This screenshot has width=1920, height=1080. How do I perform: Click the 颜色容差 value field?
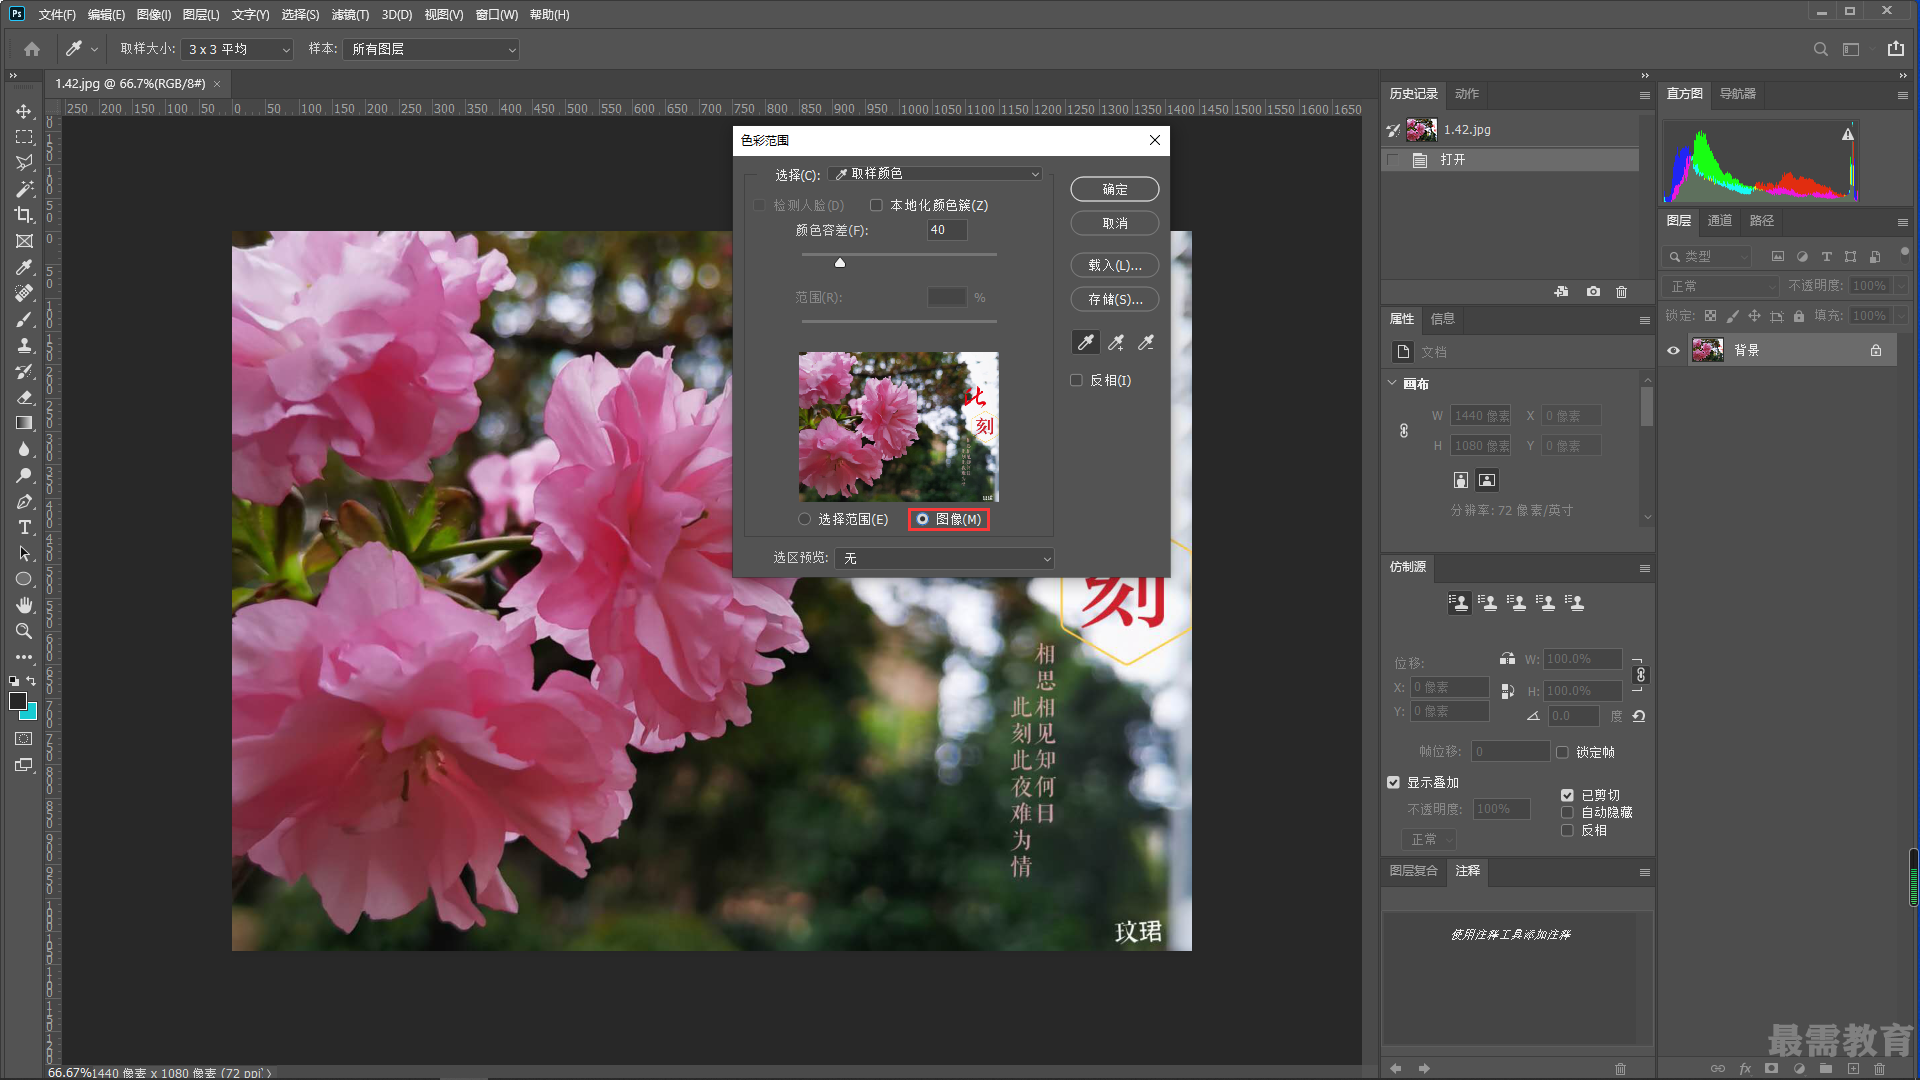click(946, 230)
